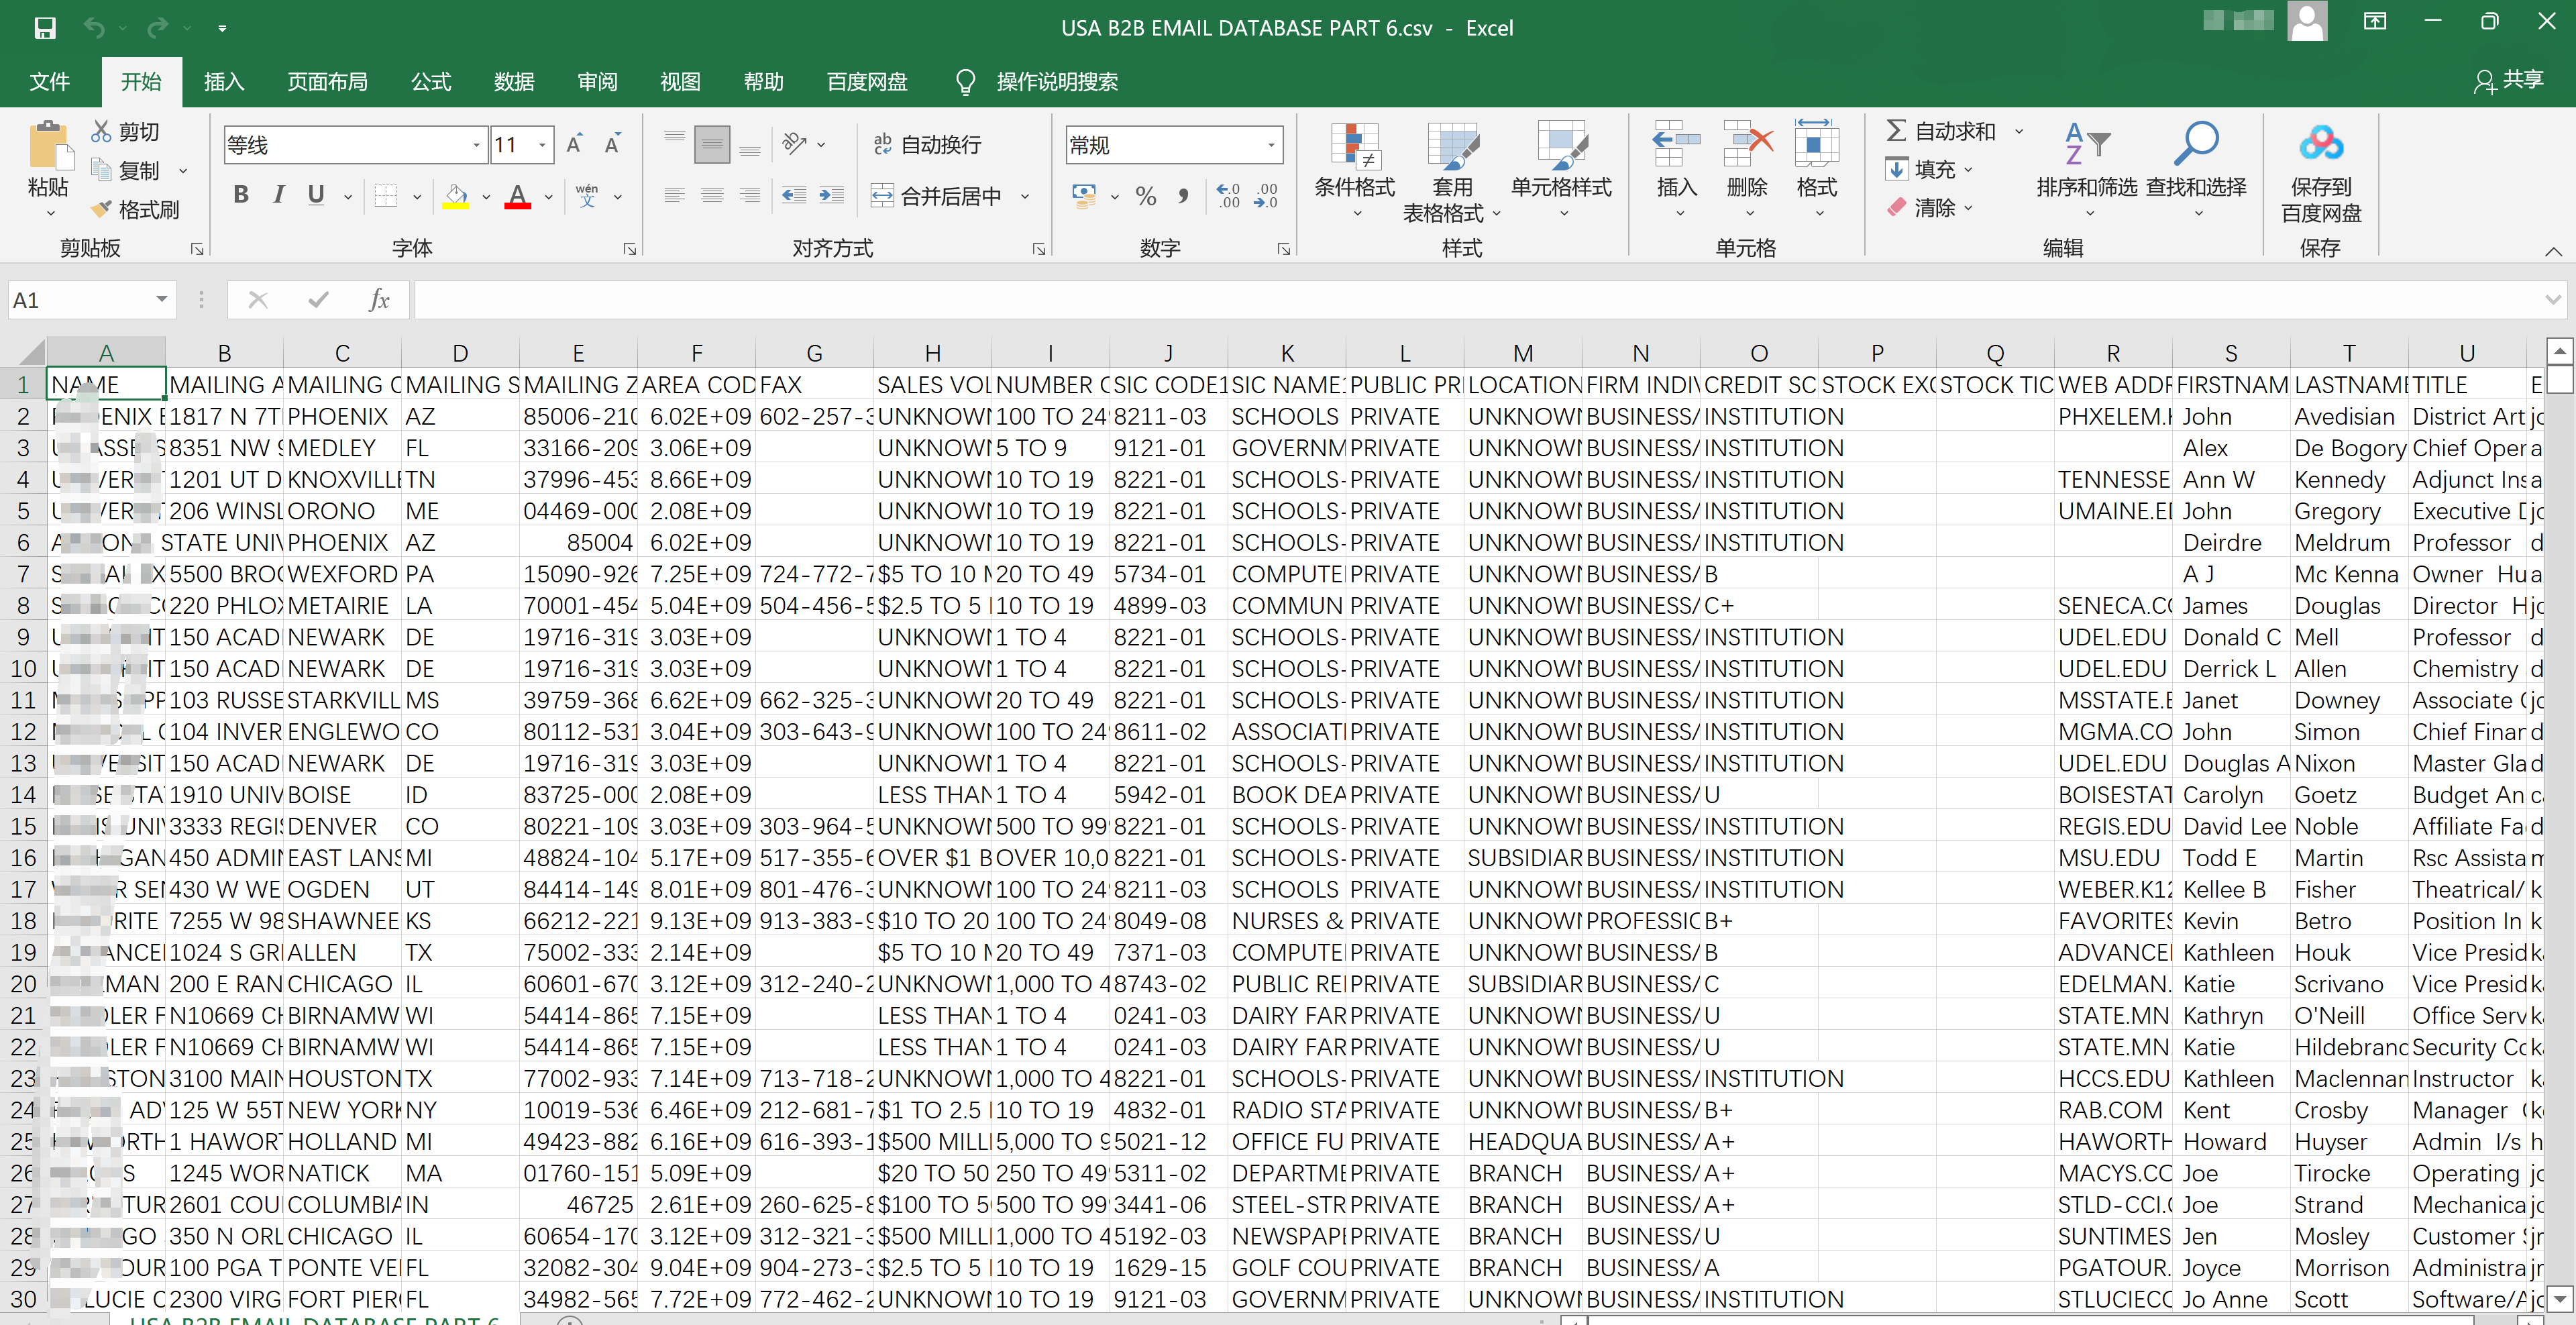
Task: Increase indent in alignment group
Action: [x=832, y=195]
